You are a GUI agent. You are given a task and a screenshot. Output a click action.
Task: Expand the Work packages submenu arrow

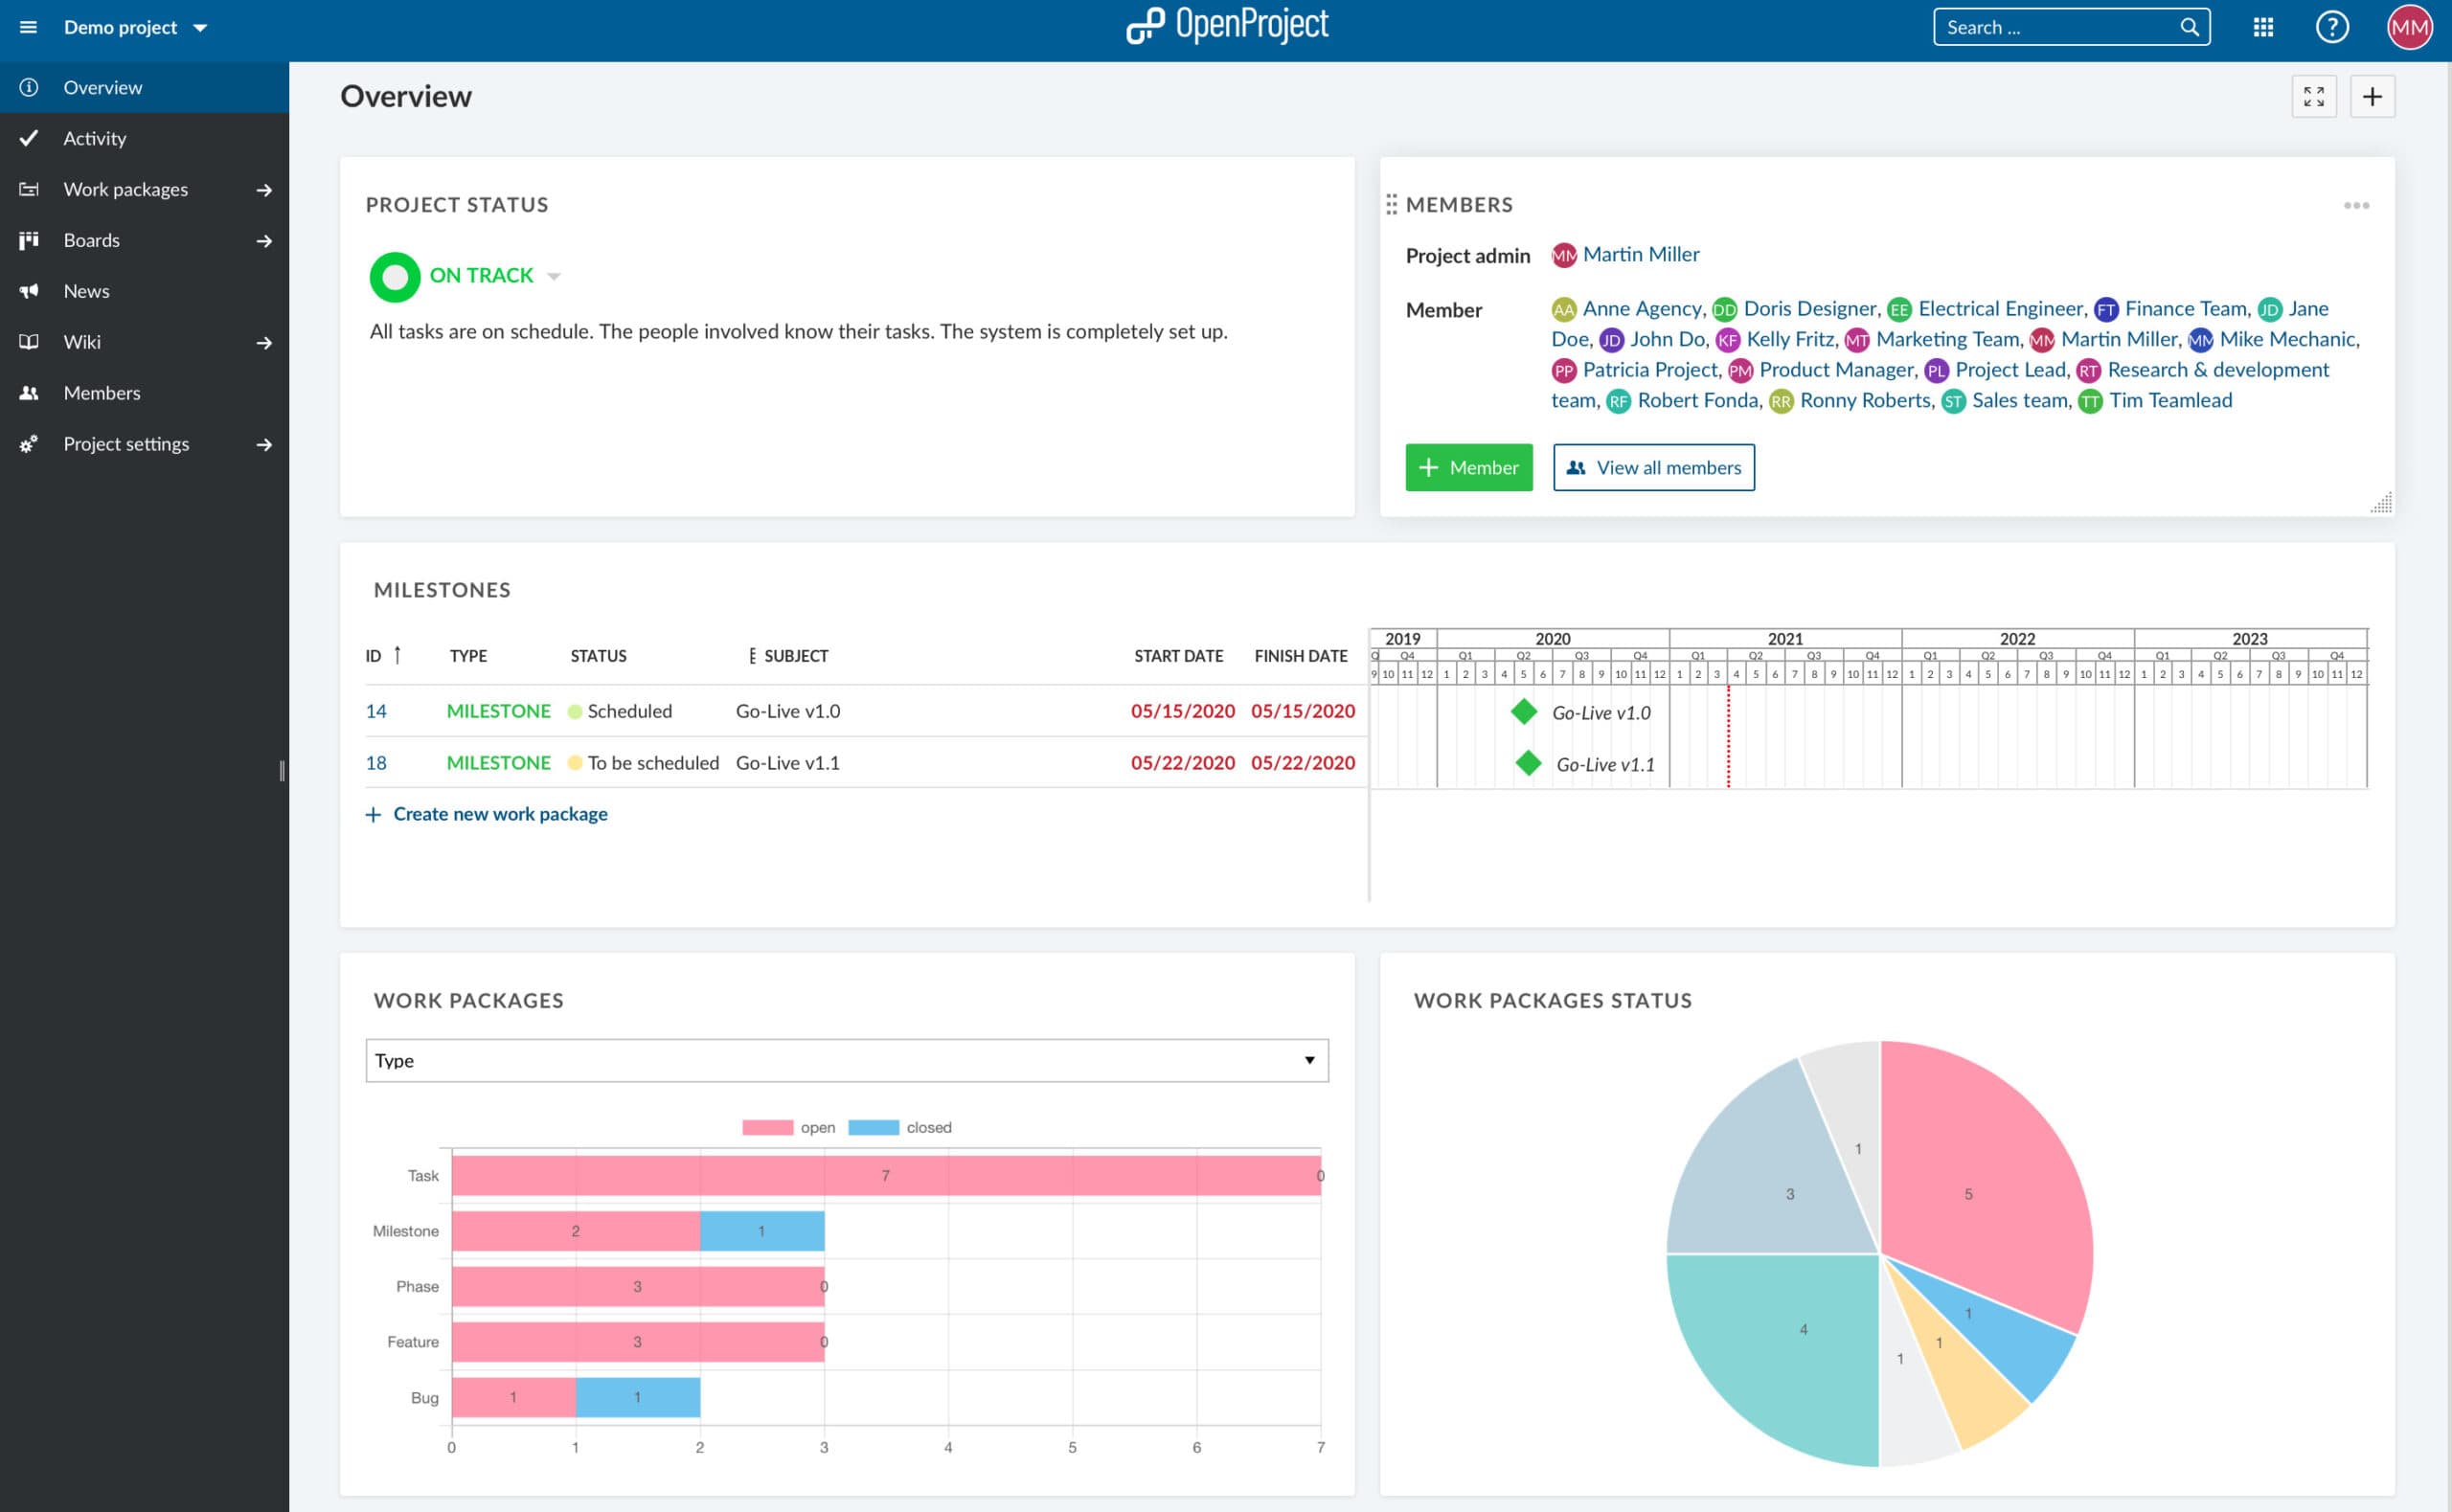[264, 190]
